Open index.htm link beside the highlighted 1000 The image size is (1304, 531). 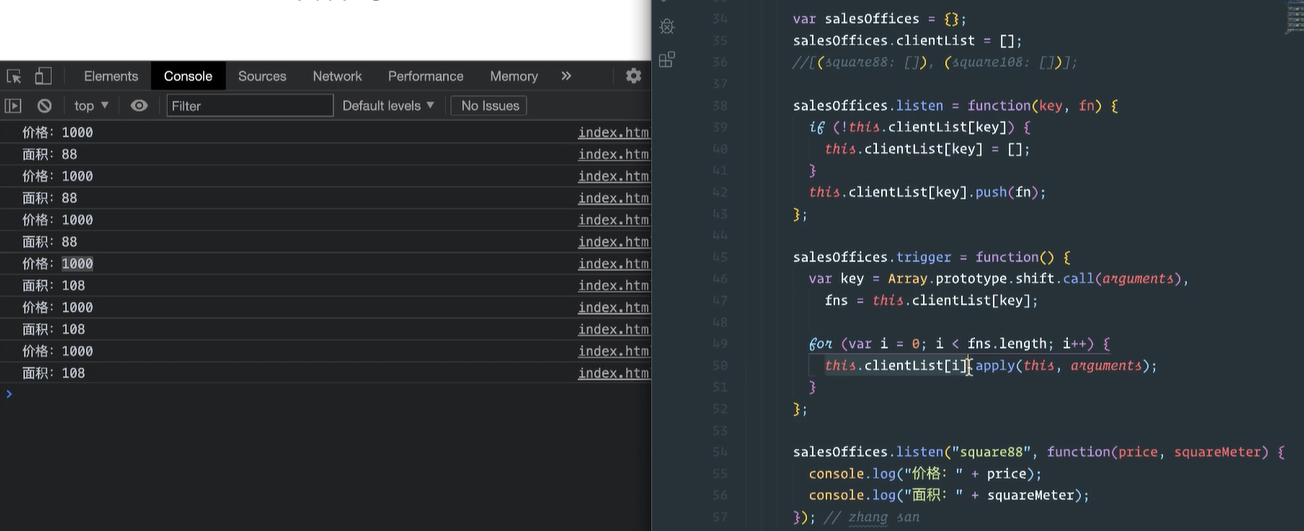pyautogui.click(x=613, y=264)
